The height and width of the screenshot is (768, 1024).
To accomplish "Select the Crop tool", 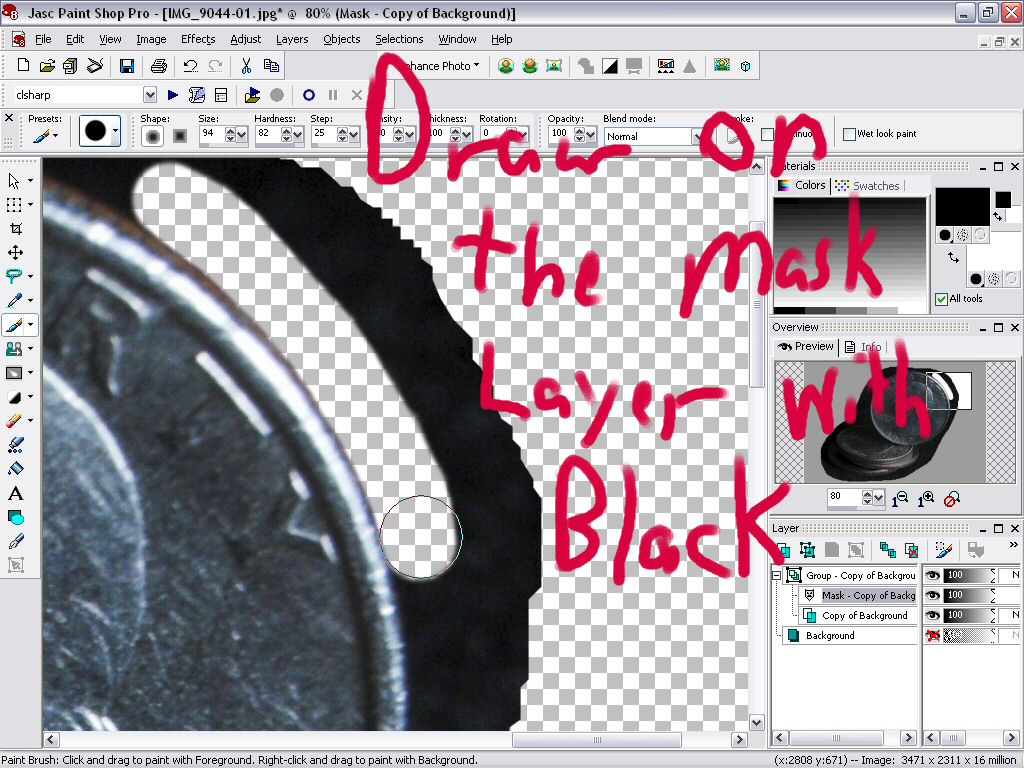I will [16, 229].
